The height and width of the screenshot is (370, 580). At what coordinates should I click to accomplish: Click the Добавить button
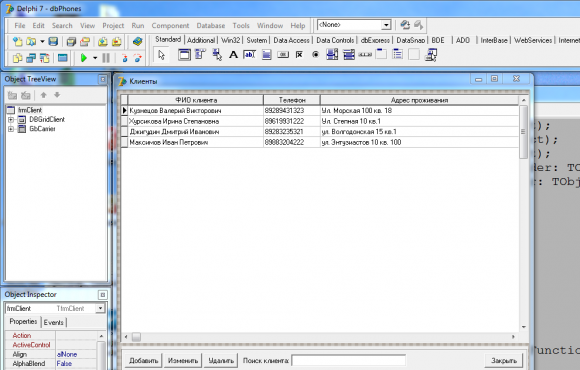click(143, 360)
